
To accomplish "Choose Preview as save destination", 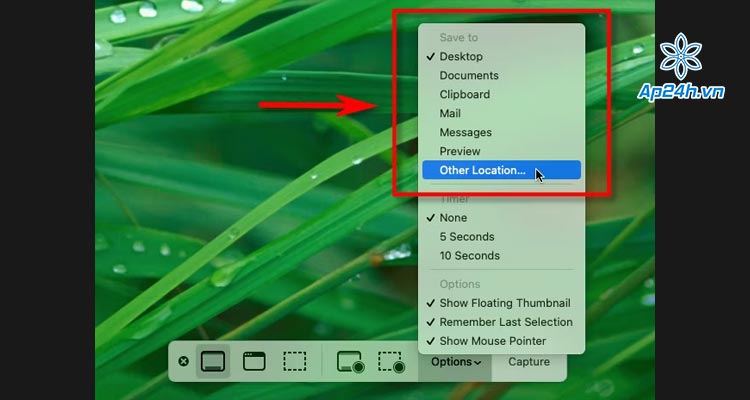I will 501,151.
